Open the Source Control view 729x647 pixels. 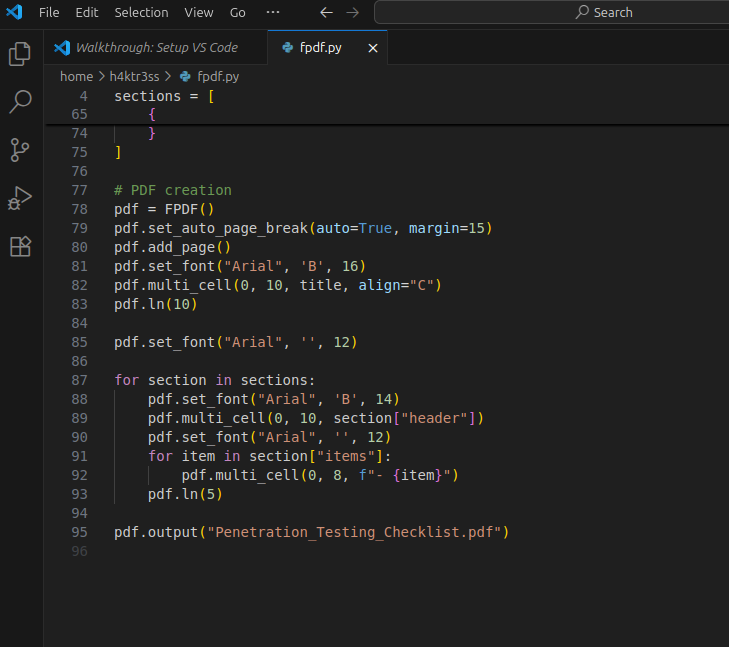20,150
